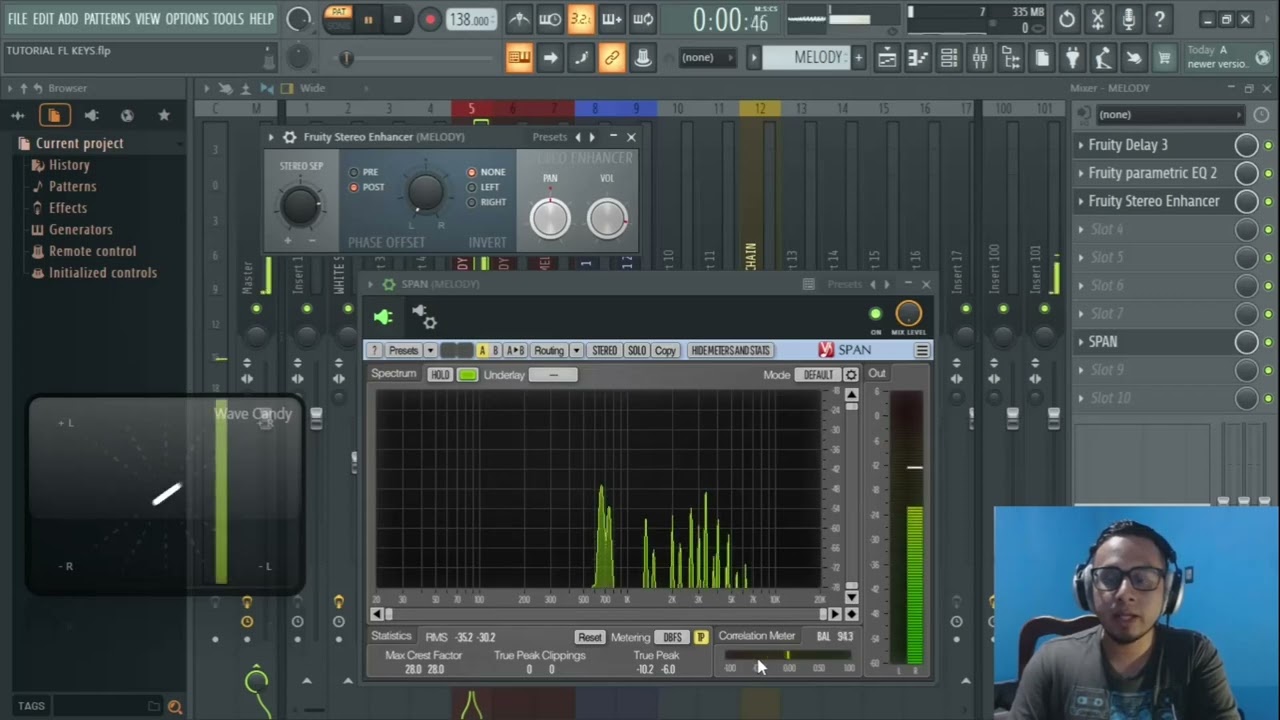Open the EDIT menu
This screenshot has width=1280, height=720.
[x=43, y=19]
